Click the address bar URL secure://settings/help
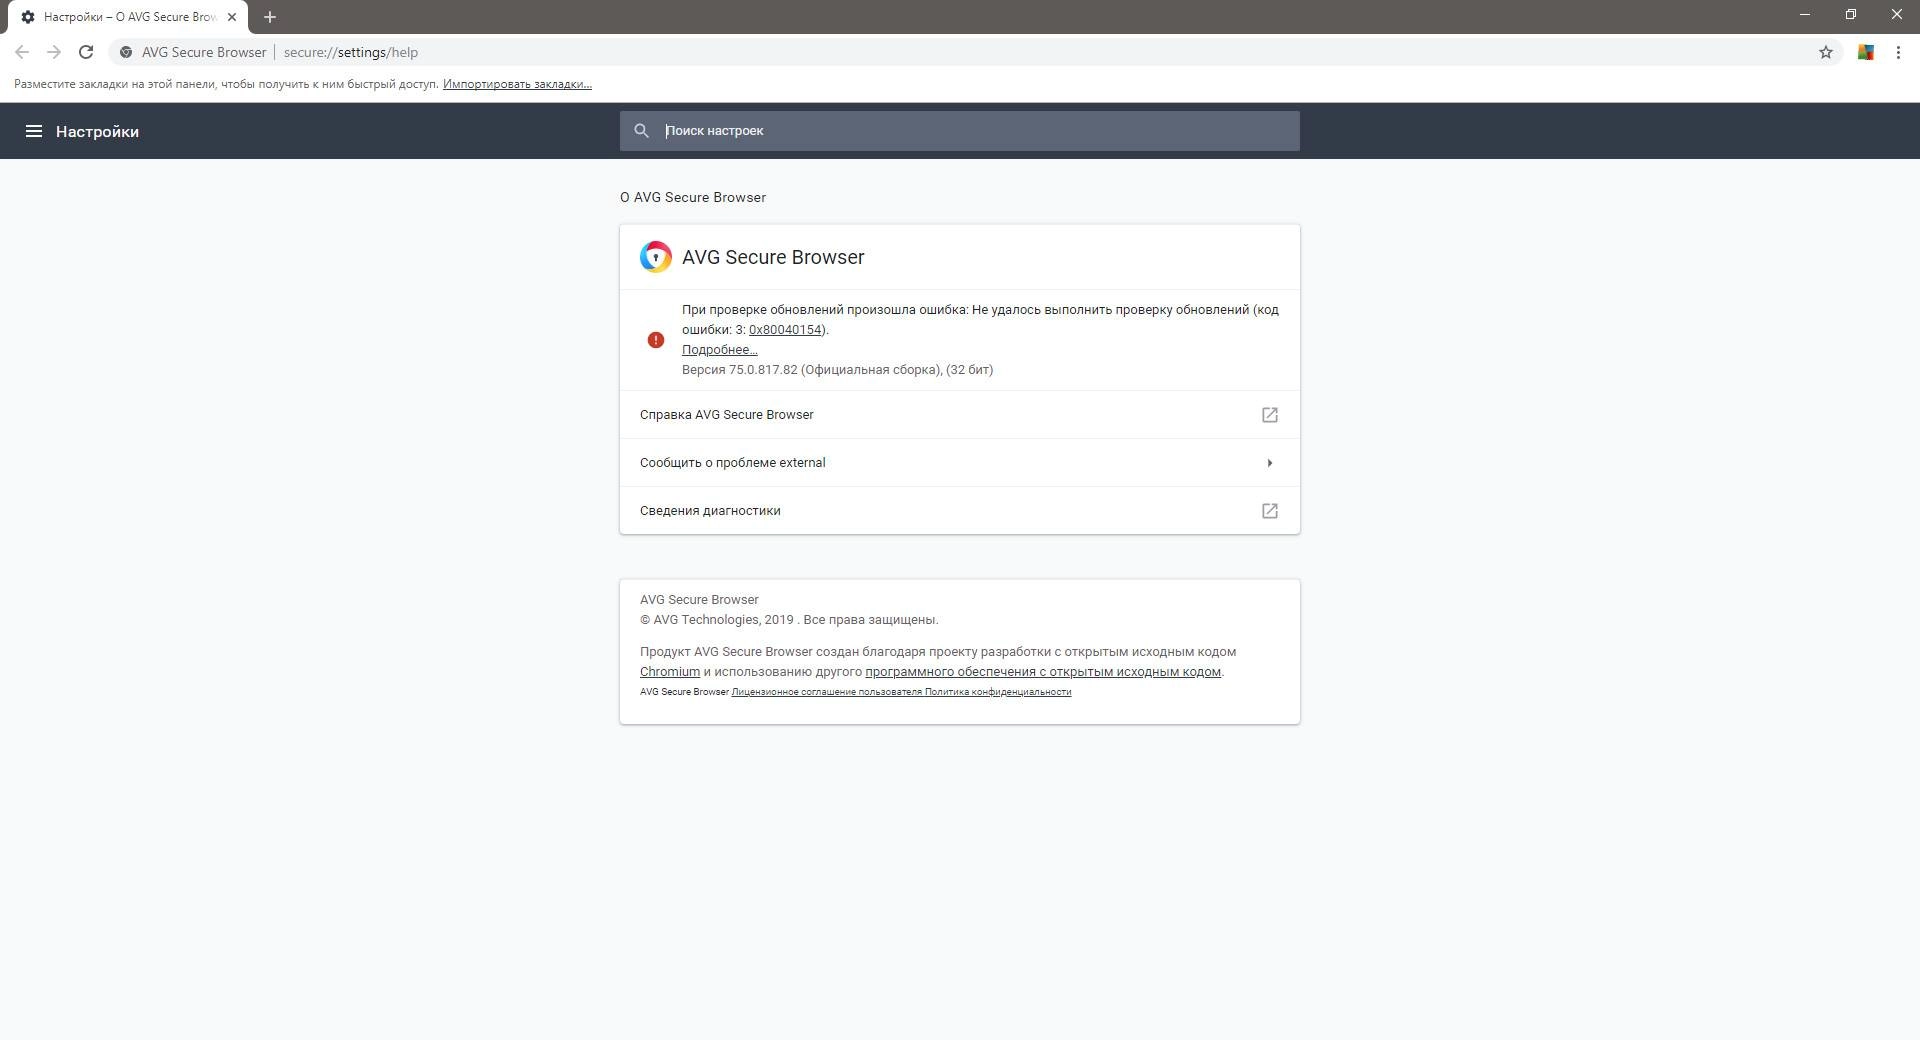This screenshot has height=1040, width=1920. pos(351,52)
